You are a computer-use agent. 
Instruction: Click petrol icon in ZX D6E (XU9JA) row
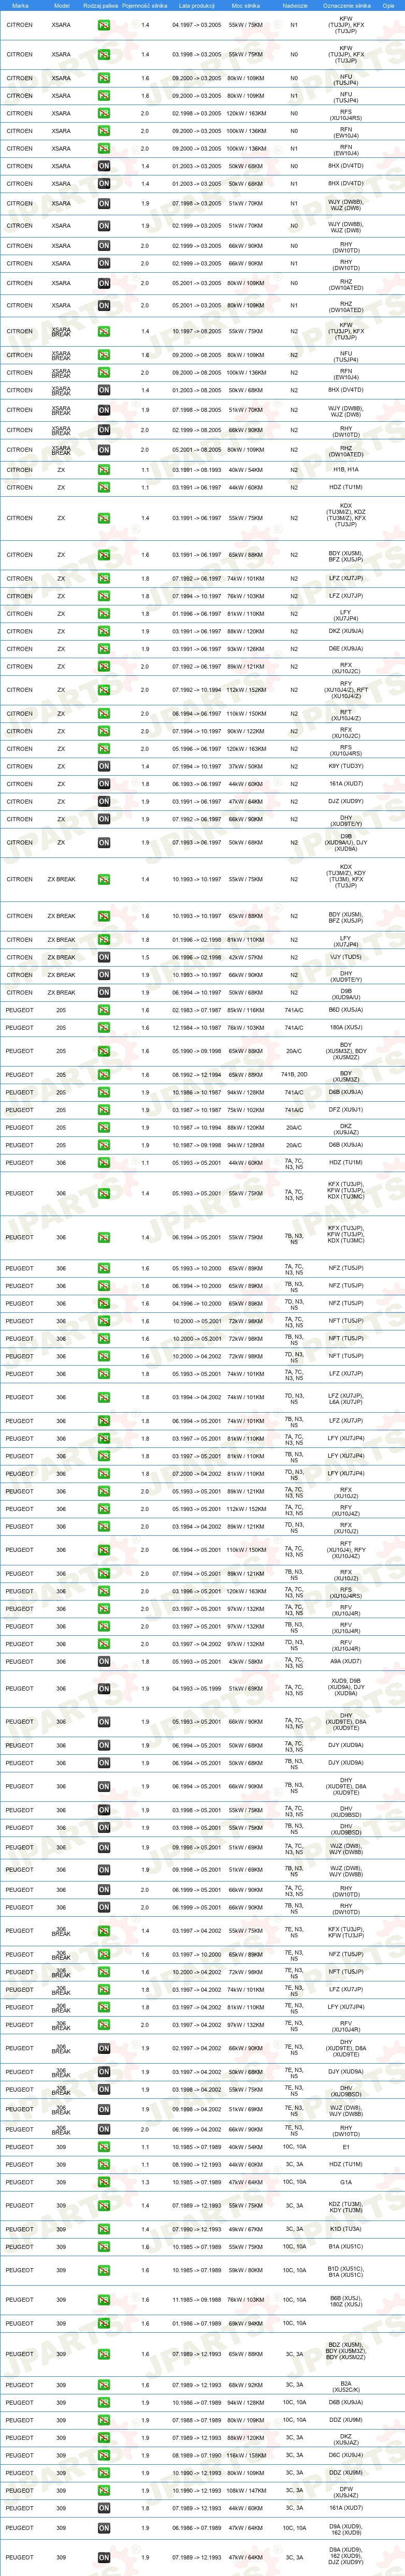[104, 649]
